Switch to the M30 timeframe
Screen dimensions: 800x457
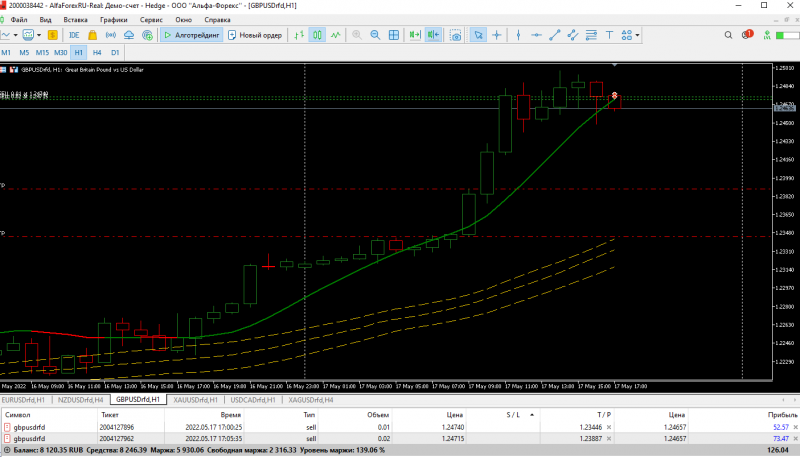(61, 53)
